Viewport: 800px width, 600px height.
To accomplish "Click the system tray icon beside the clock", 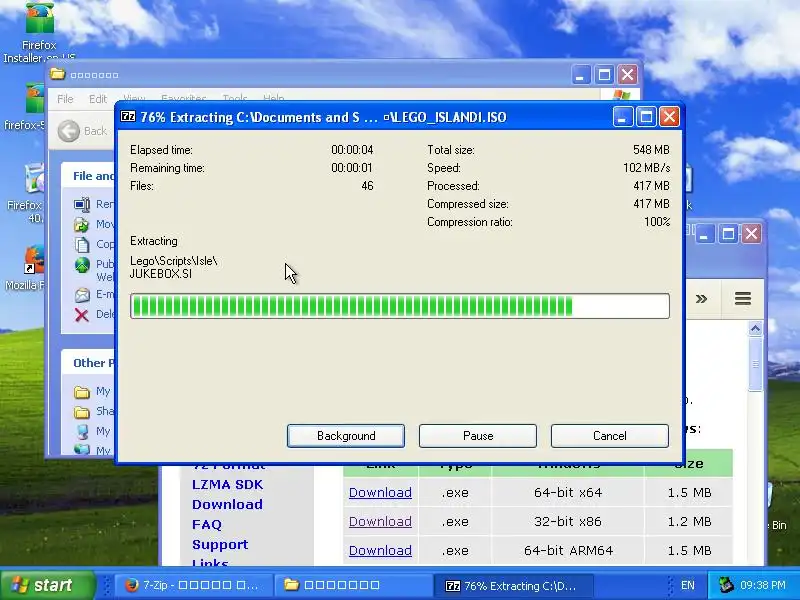I will click(x=726, y=585).
